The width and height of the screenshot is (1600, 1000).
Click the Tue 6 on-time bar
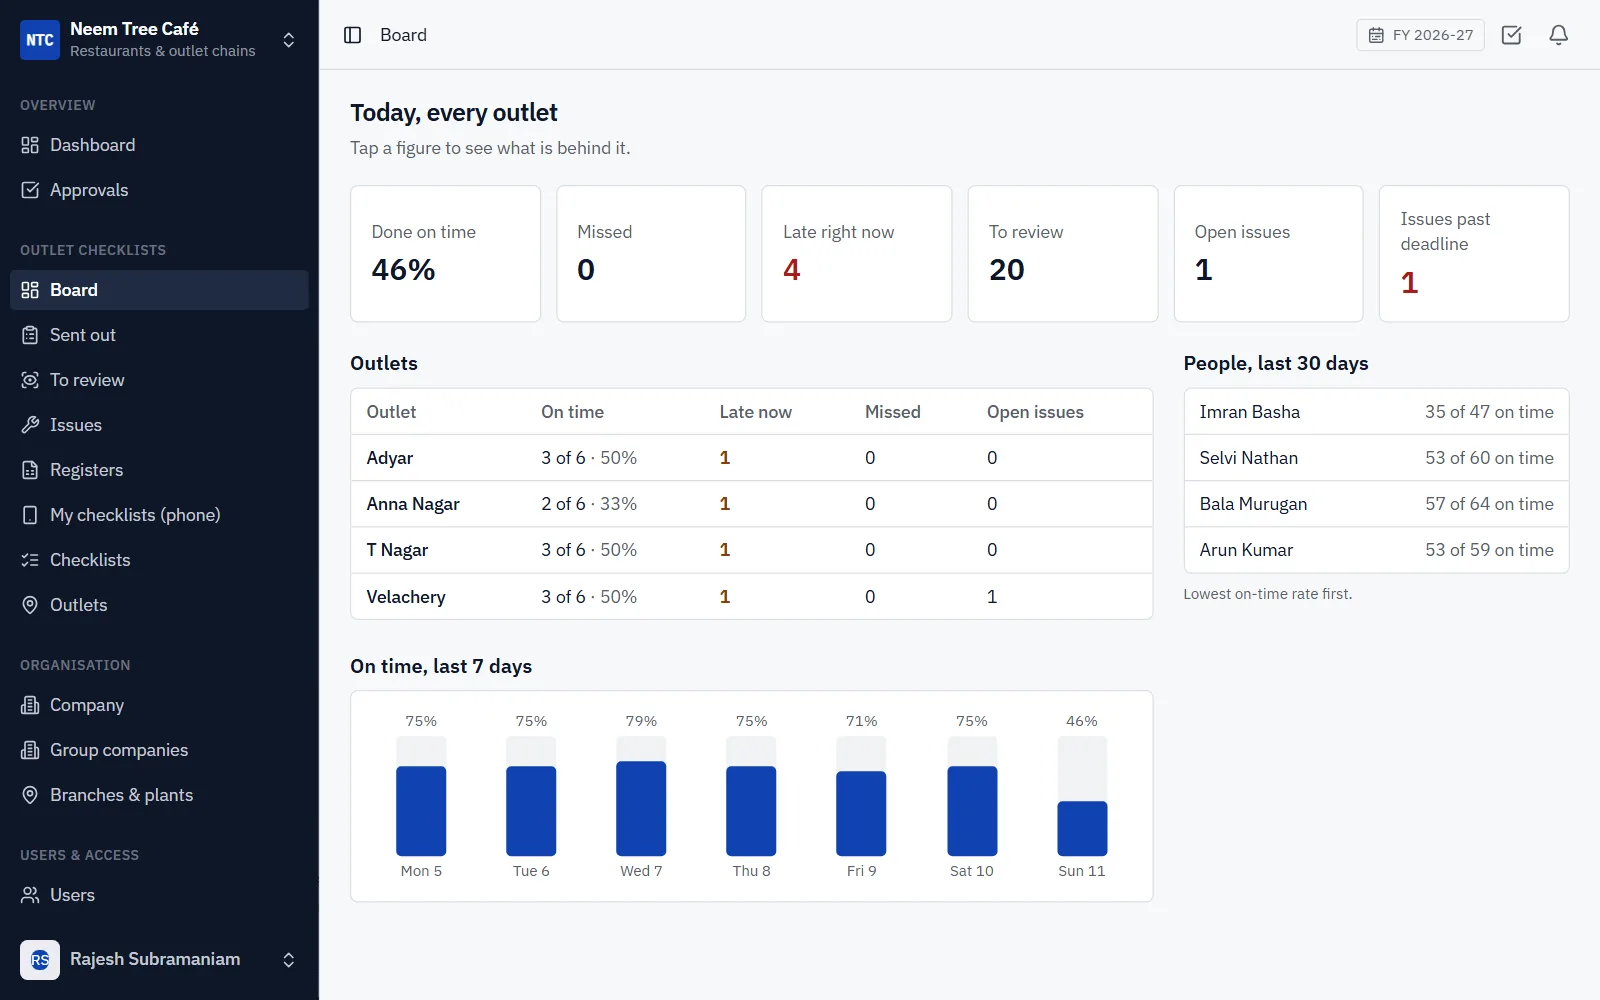531,811
